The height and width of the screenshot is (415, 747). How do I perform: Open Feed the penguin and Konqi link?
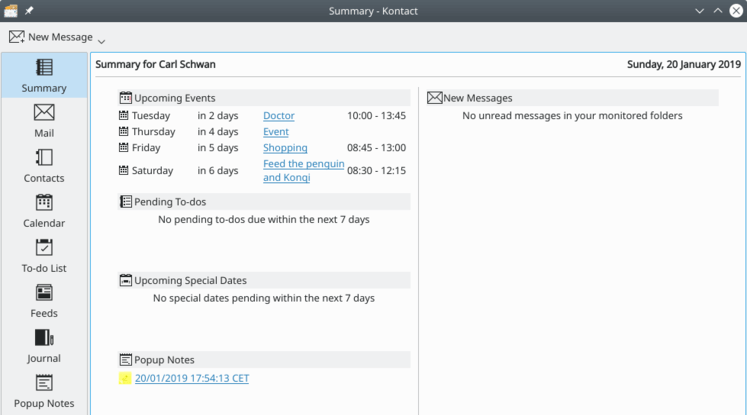coord(303,171)
